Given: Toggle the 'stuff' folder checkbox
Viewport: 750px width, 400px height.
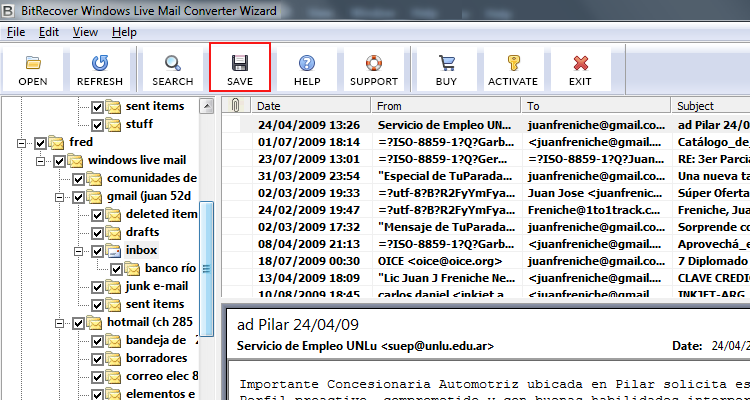Looking at the screenshot, I should coord(97,125).
